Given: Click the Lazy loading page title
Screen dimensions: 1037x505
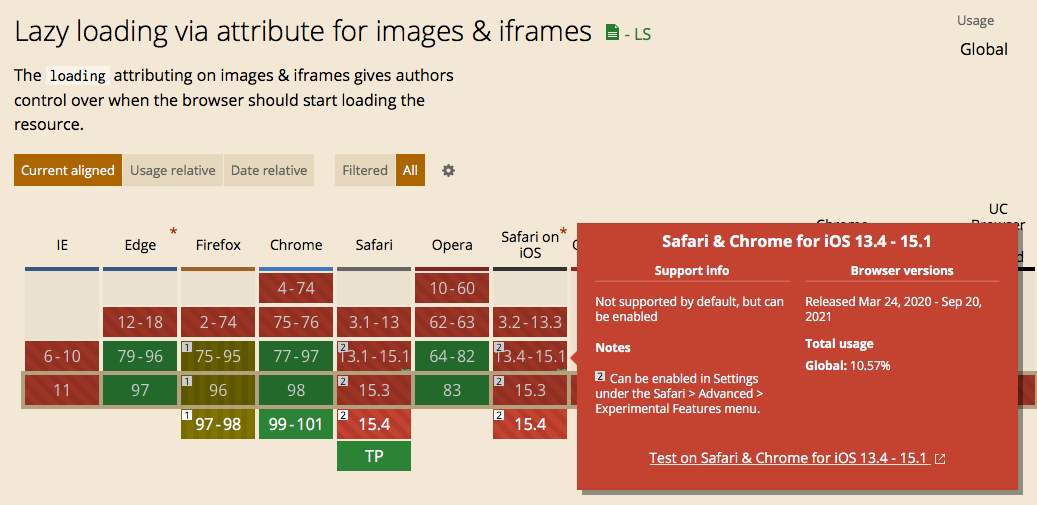Looking at the screenshot, I should [303, 31].
